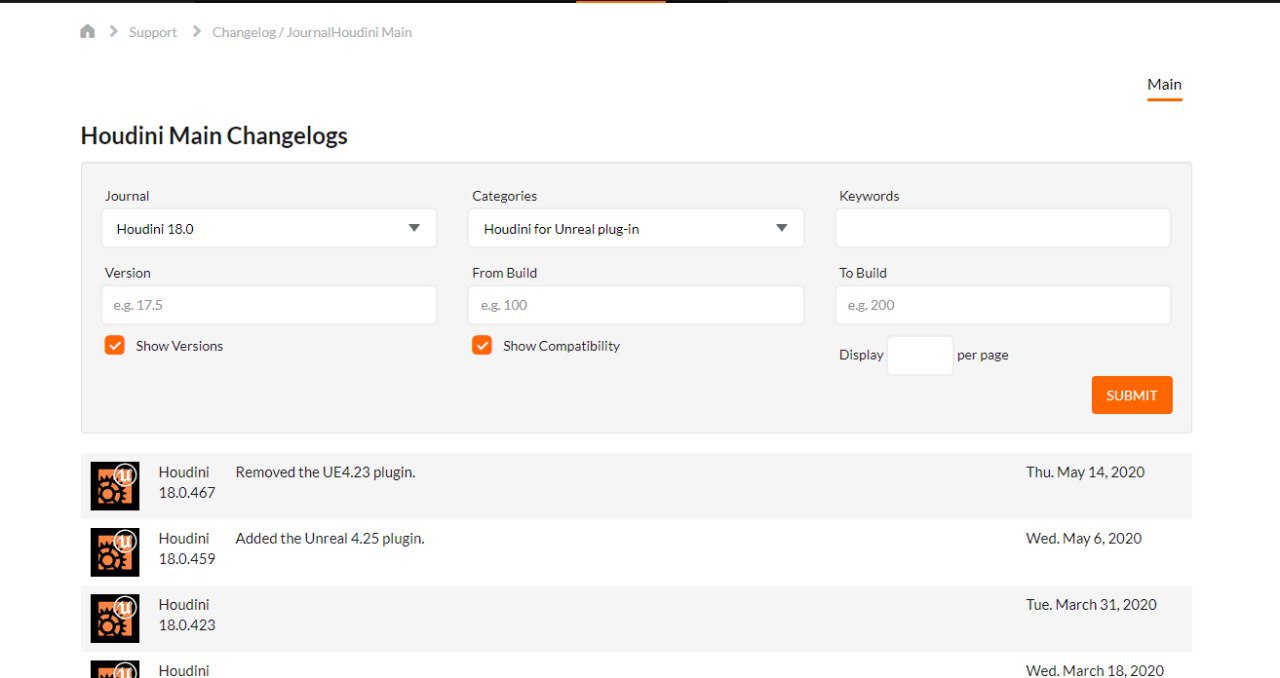This screenshot has width=1280, height=678.
Task: Focus the Keywords input field
Action: click(1003, 228)
